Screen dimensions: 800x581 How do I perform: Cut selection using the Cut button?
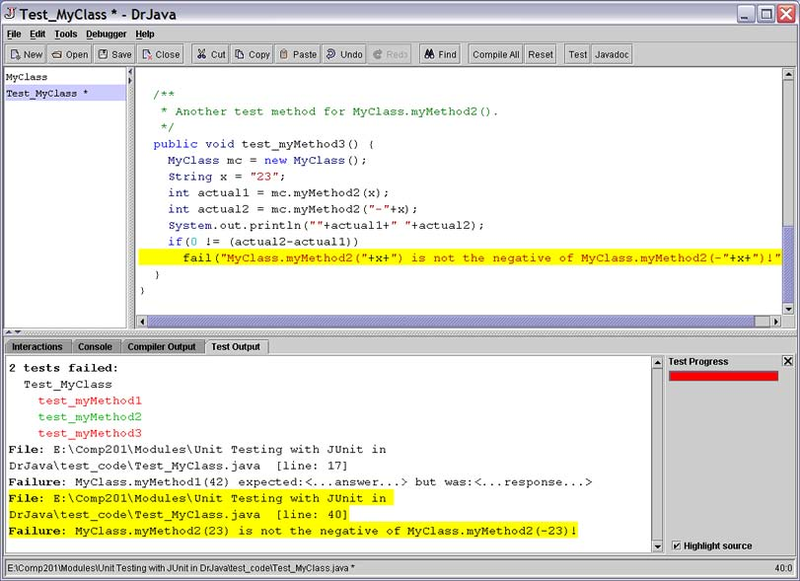click(211, 54)
